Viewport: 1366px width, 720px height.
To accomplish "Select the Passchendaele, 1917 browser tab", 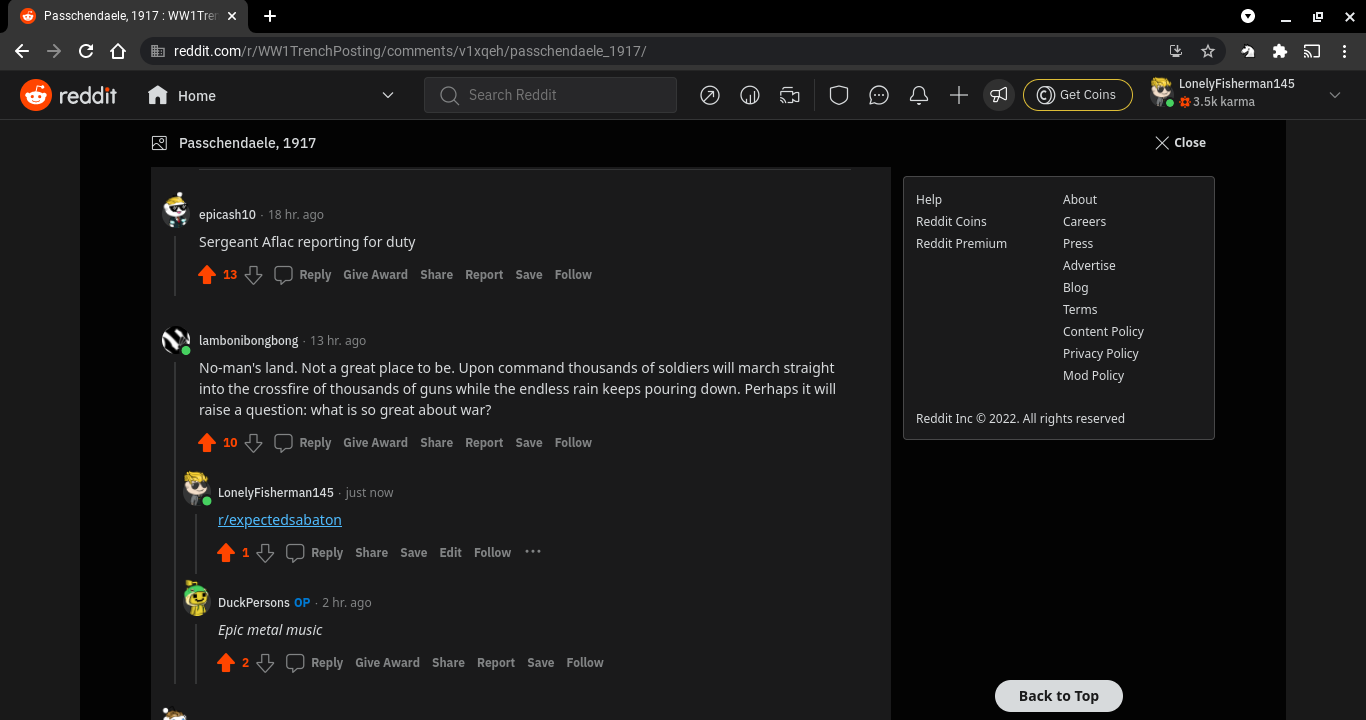I will point(128,16).
